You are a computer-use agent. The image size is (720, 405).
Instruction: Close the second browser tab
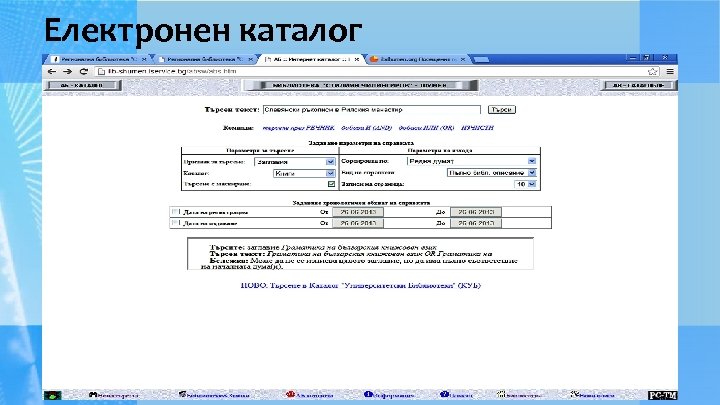point(250,59)
